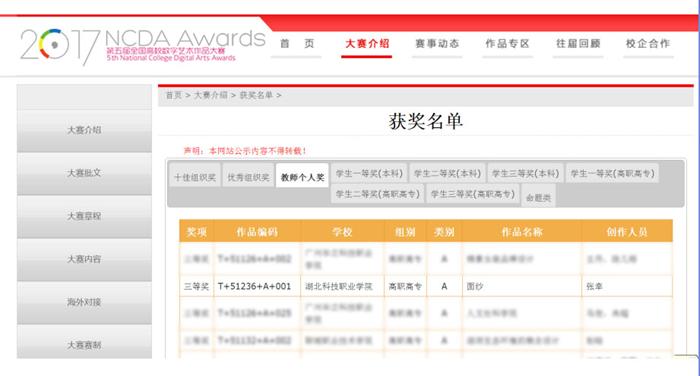Image resolution: width=700 pixels, height=376 pixels.
Task: Click the 获奖名单 page heading
Action: pyautogui.click(x=425, y=121)
